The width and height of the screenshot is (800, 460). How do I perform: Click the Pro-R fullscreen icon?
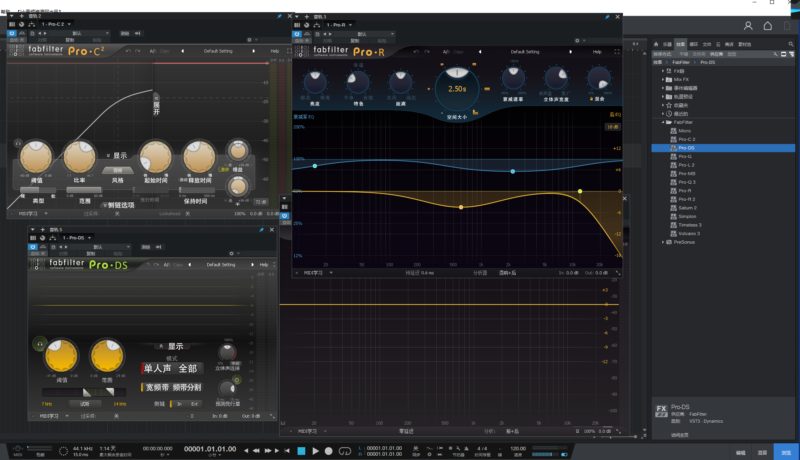[615, 51]
